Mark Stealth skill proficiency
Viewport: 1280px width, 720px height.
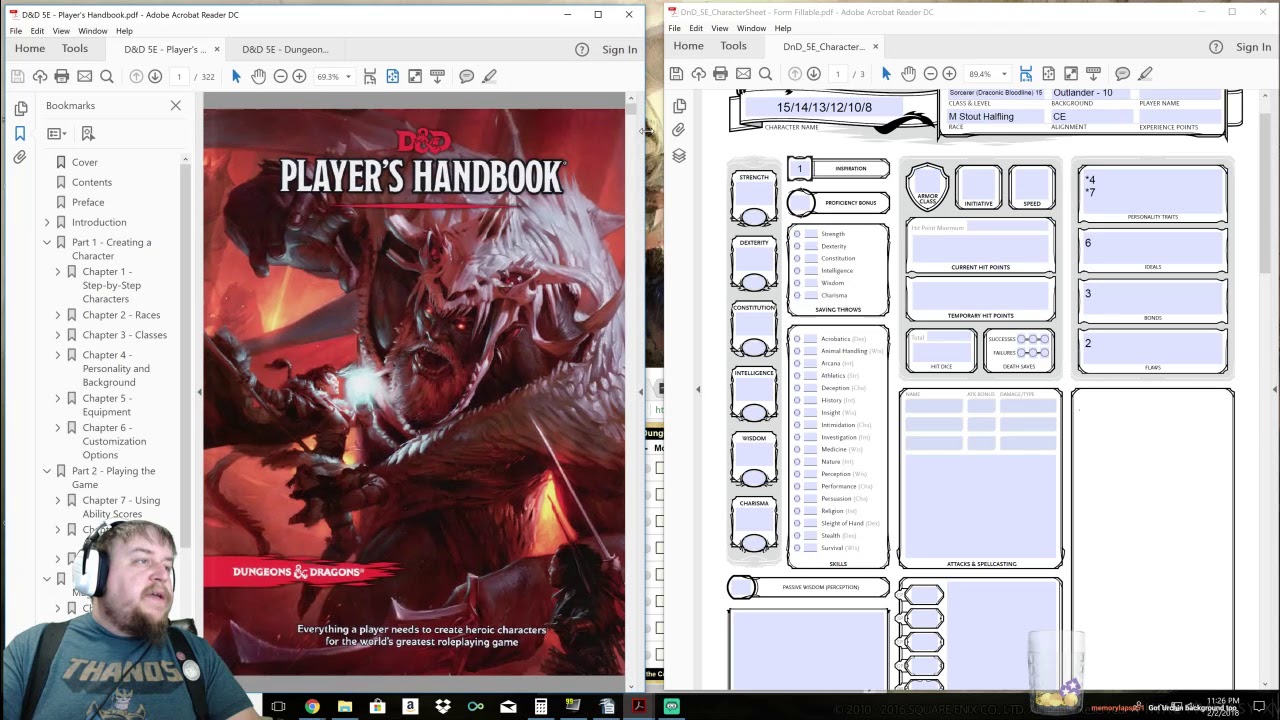point(797,536)
